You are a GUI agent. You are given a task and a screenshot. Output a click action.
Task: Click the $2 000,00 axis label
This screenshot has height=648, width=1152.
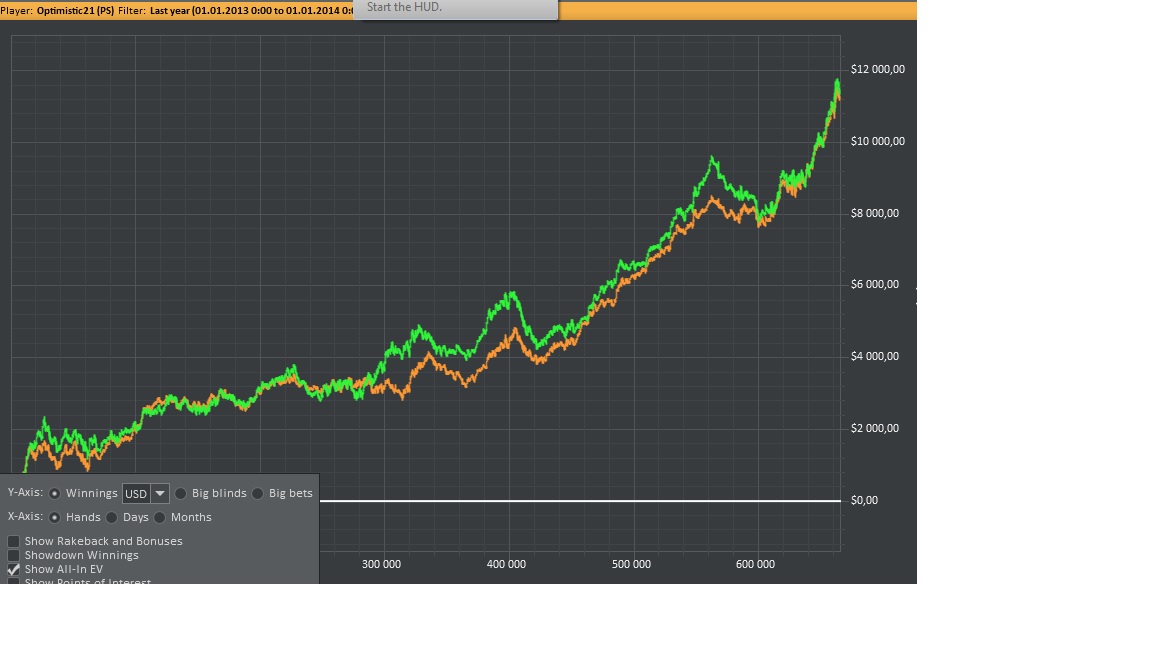point(874,428)
